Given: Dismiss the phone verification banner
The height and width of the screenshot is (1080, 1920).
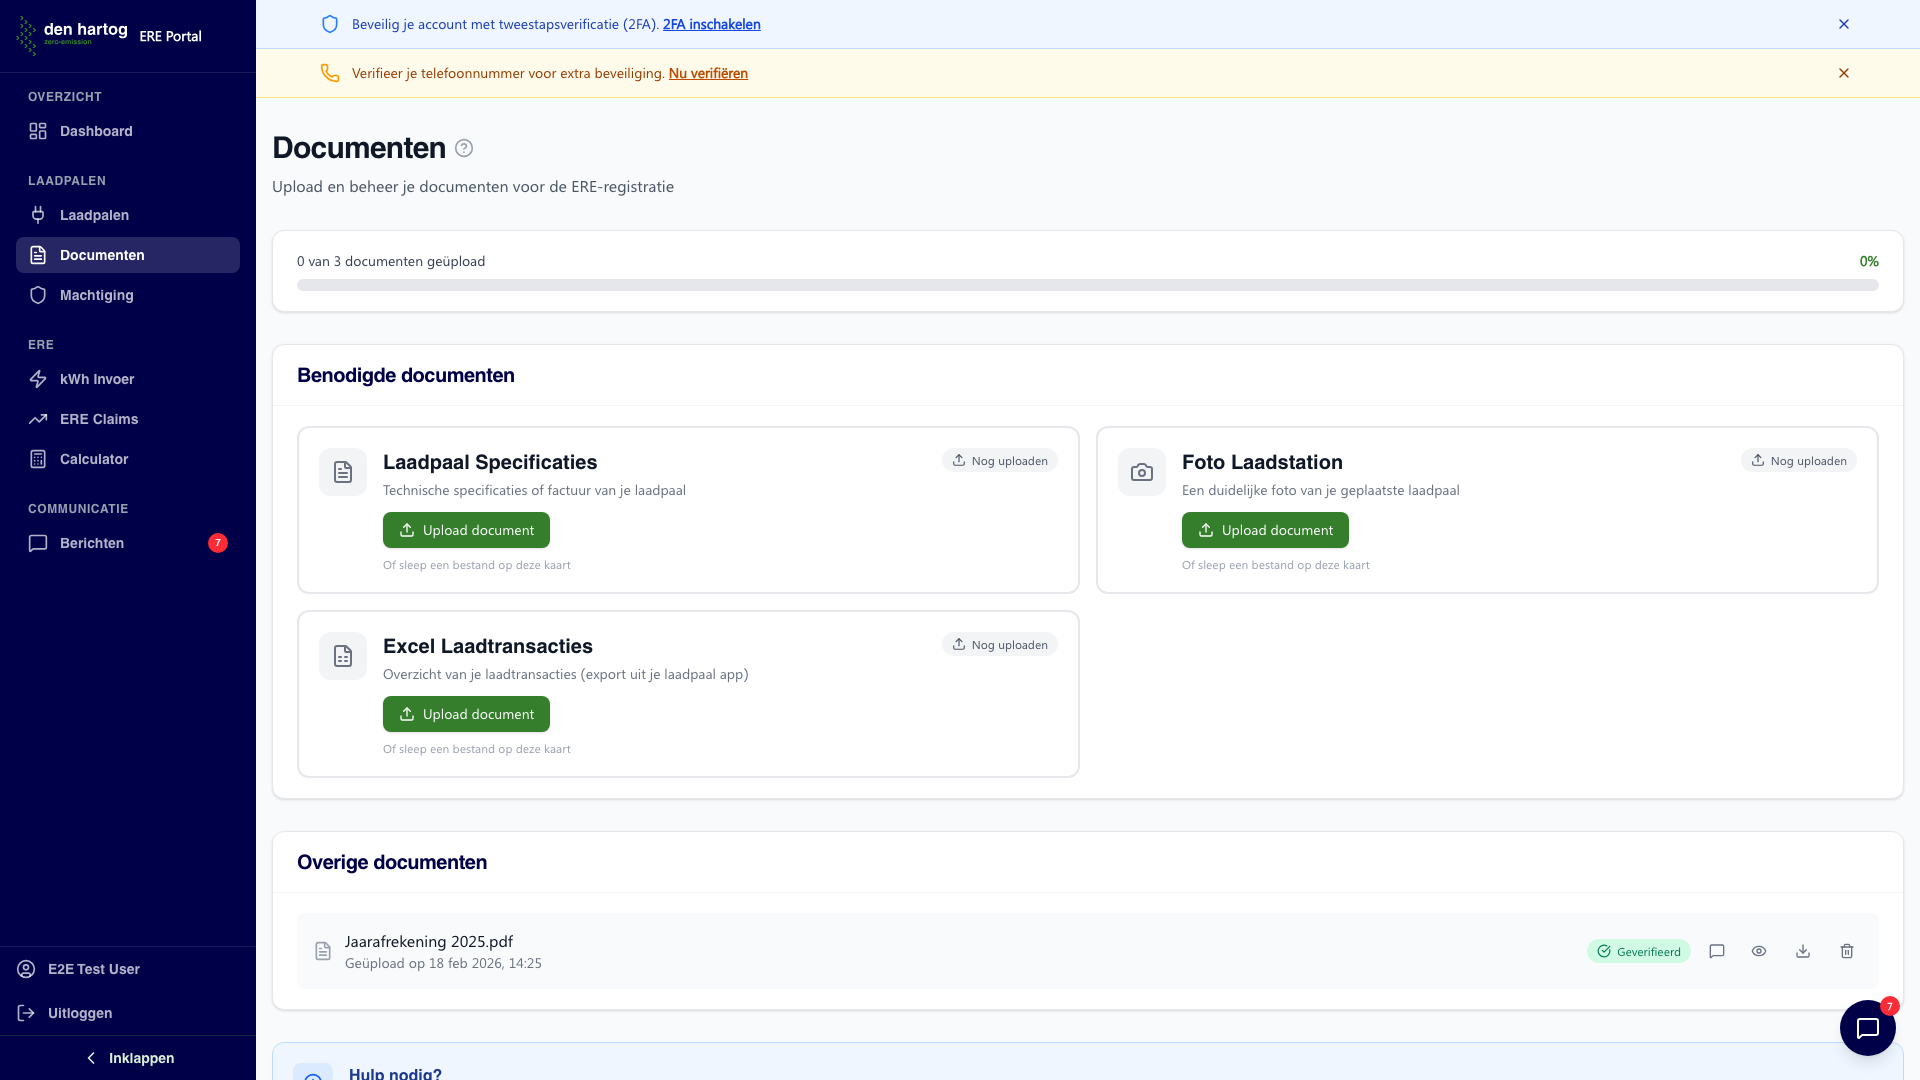Looking at the screenshot, I should [x=1844, y=73].
